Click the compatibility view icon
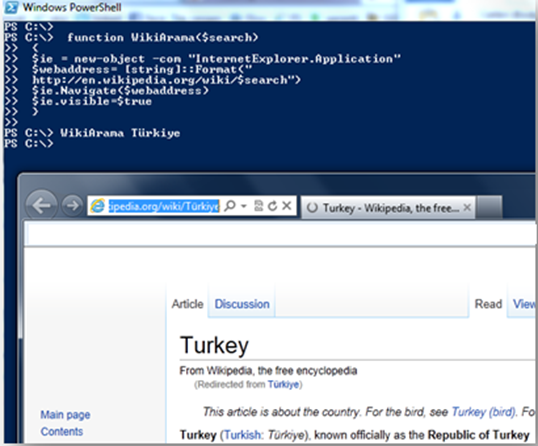The width and height of the screenshot is (538, 446). (258, 206)
